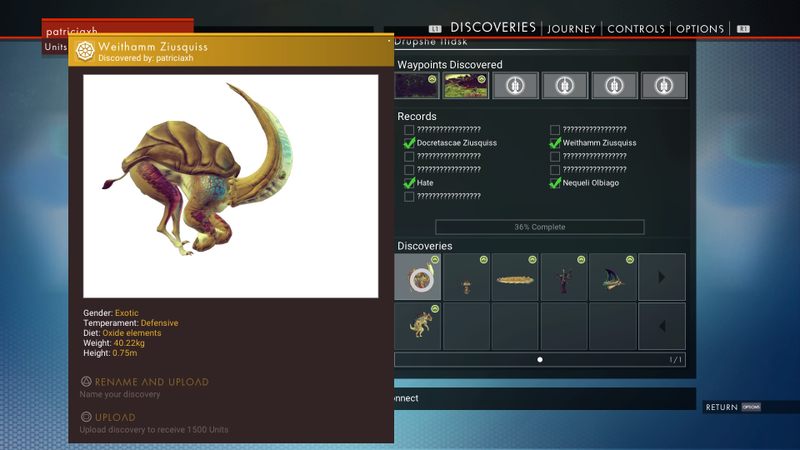The width and height of the screenshot is (800, 450).
Task: Click the triangle icon beside Rename and Upload
Action: click(x=86, y=381)
